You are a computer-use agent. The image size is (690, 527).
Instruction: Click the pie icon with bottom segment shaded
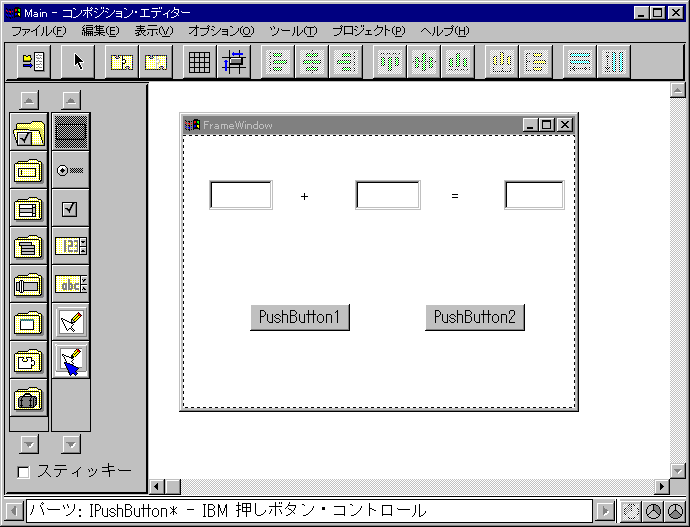[675, 511]
